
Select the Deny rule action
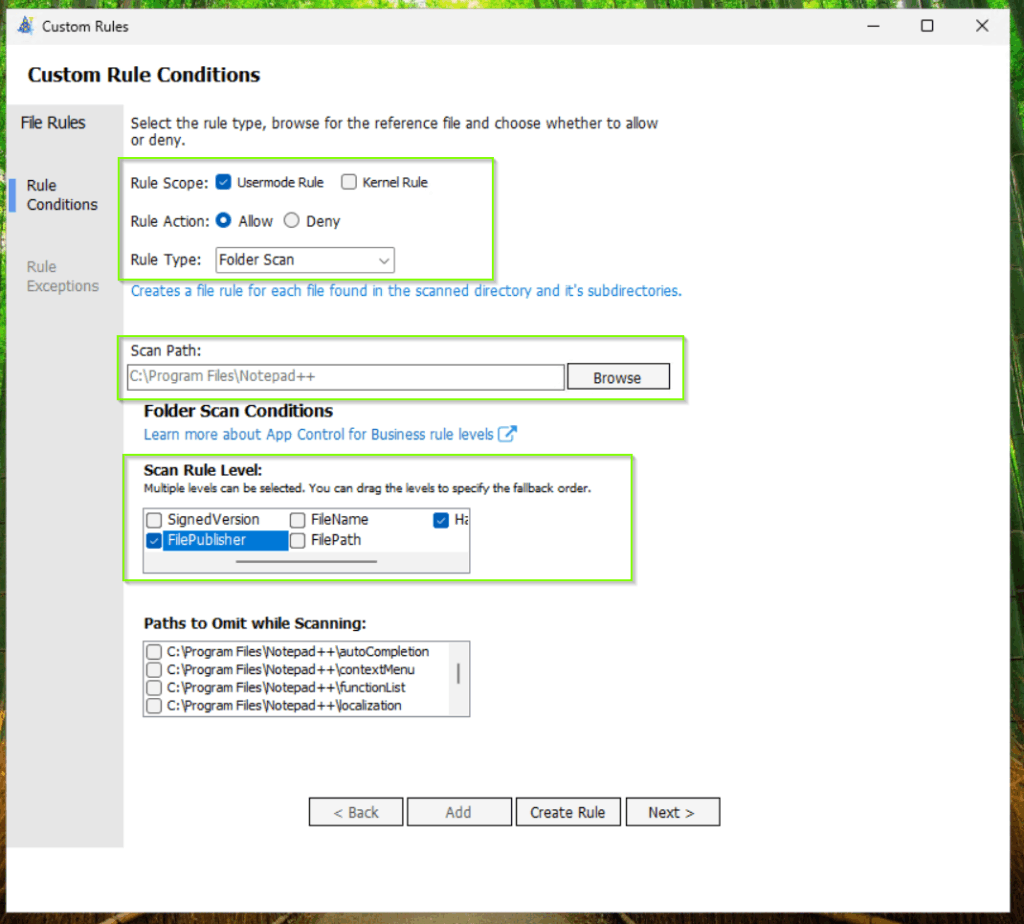292,221
